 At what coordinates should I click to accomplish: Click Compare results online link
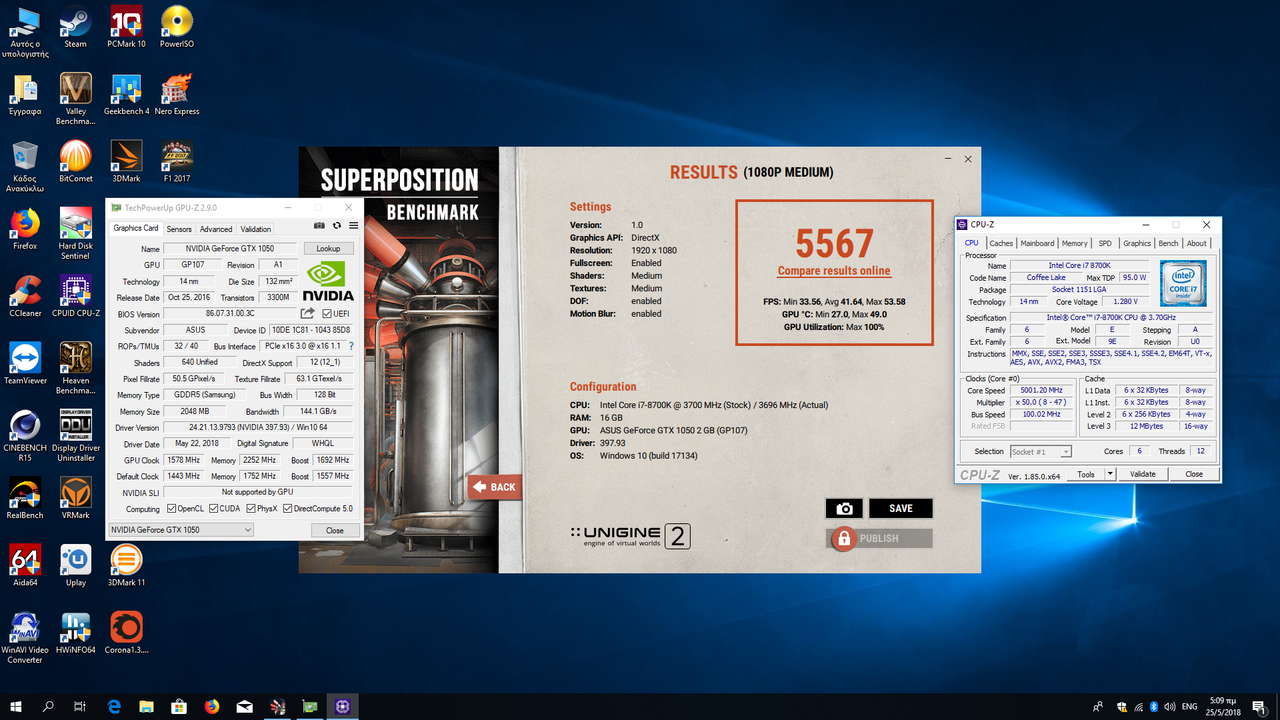[x=834, y=271]
